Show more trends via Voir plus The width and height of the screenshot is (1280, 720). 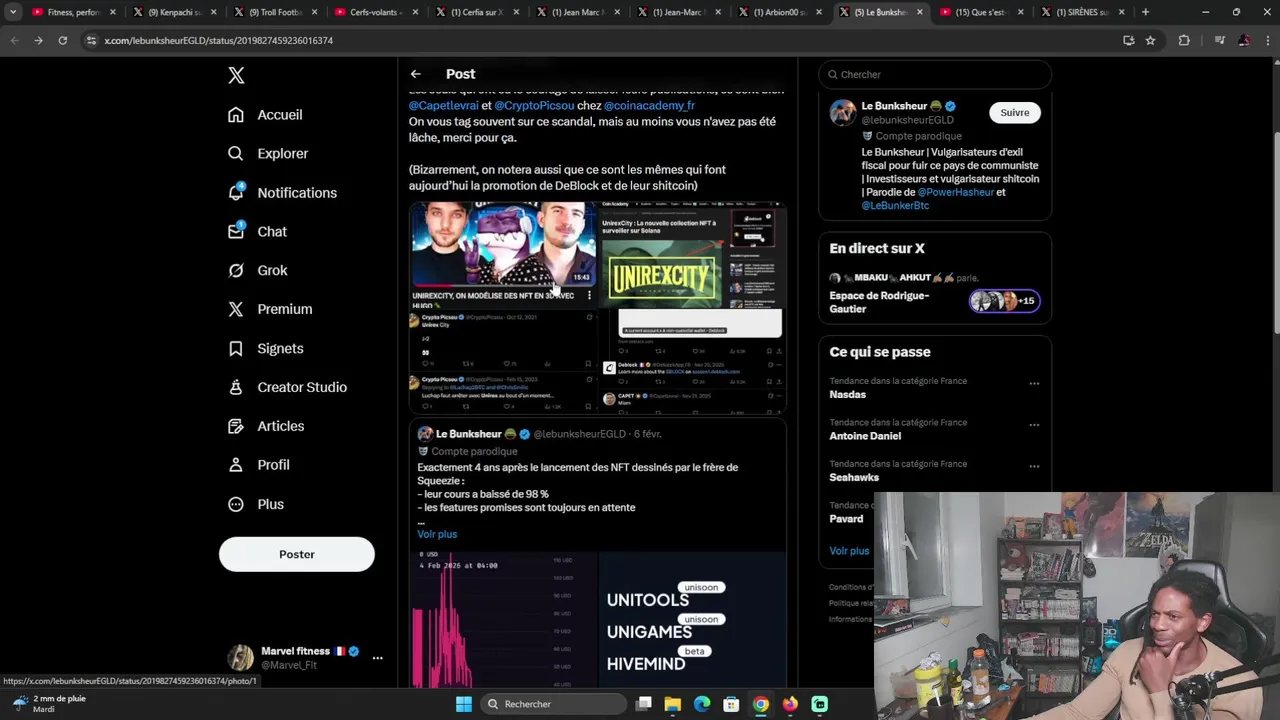pos(849,551)
